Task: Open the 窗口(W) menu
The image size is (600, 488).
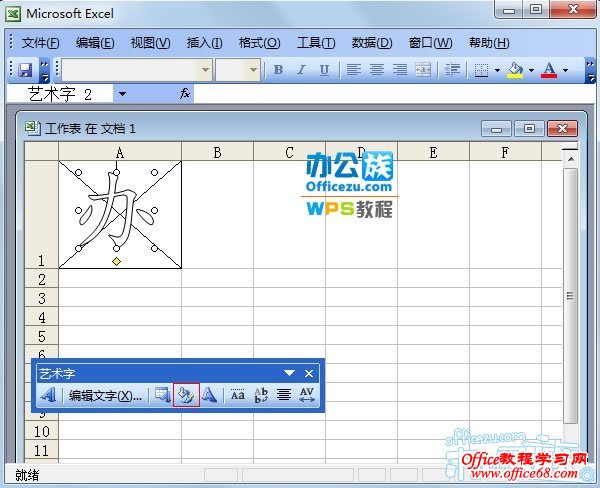Action: click(430, 43)
